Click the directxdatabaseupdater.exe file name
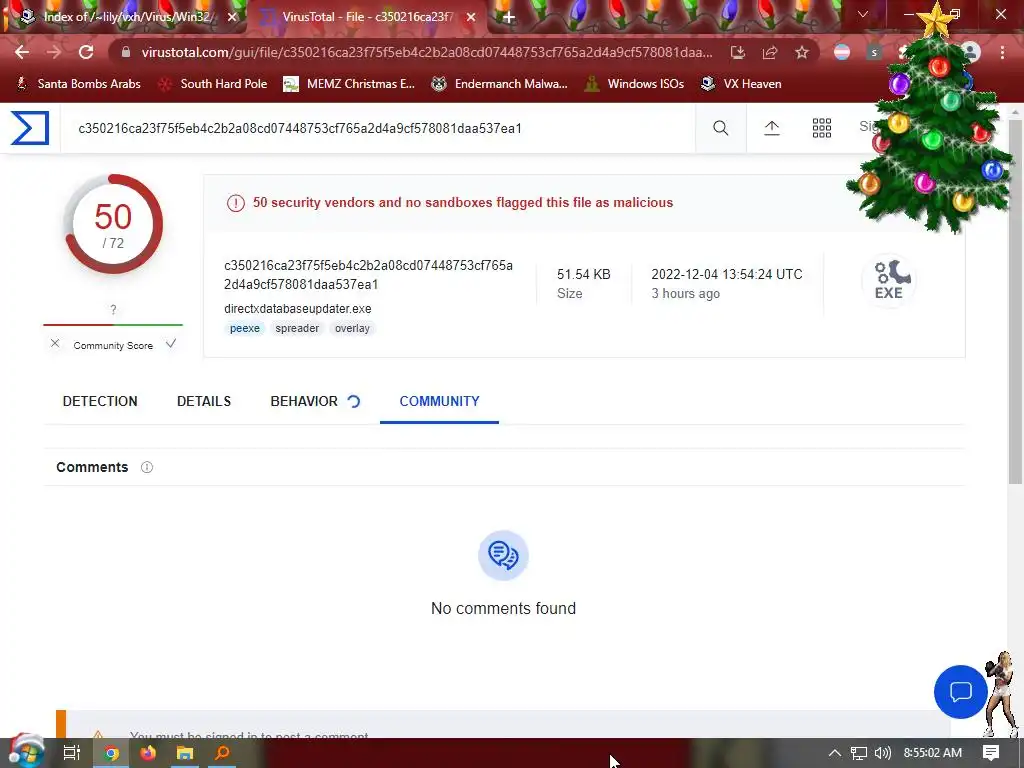Screen dimensions: 1024x768 tap(298, 308)
